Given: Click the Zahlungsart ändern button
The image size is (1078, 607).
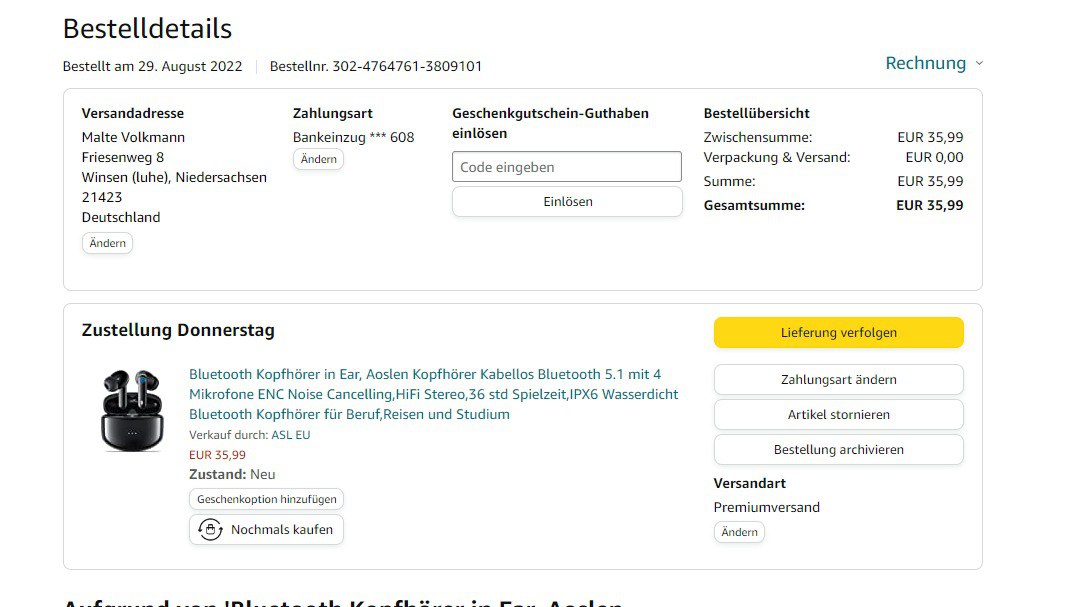Looking at the screenshot, I should (838, 379).
